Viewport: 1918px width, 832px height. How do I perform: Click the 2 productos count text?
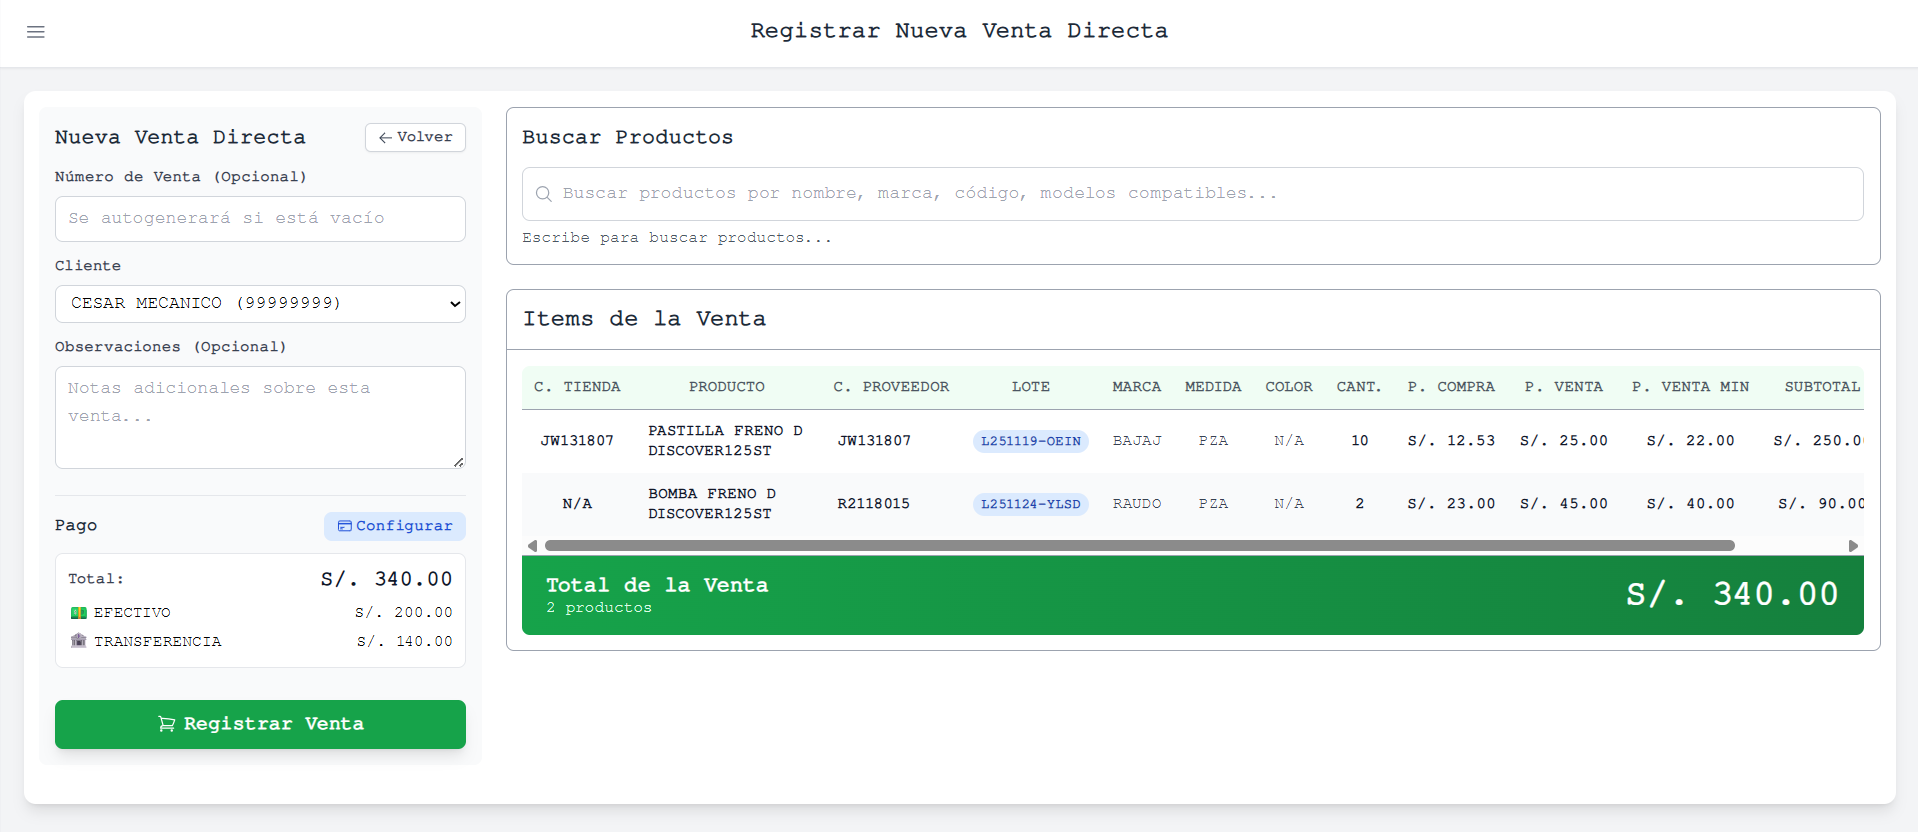[599, 608]
